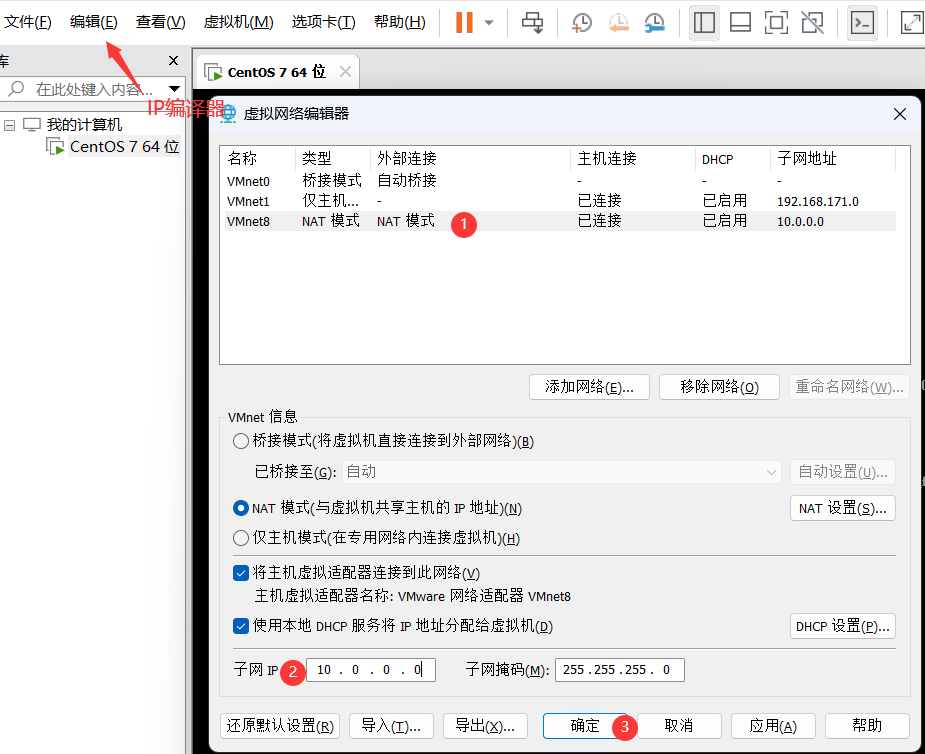
Task: Select NAT 模式 radio button
Action: coord(241,508)
